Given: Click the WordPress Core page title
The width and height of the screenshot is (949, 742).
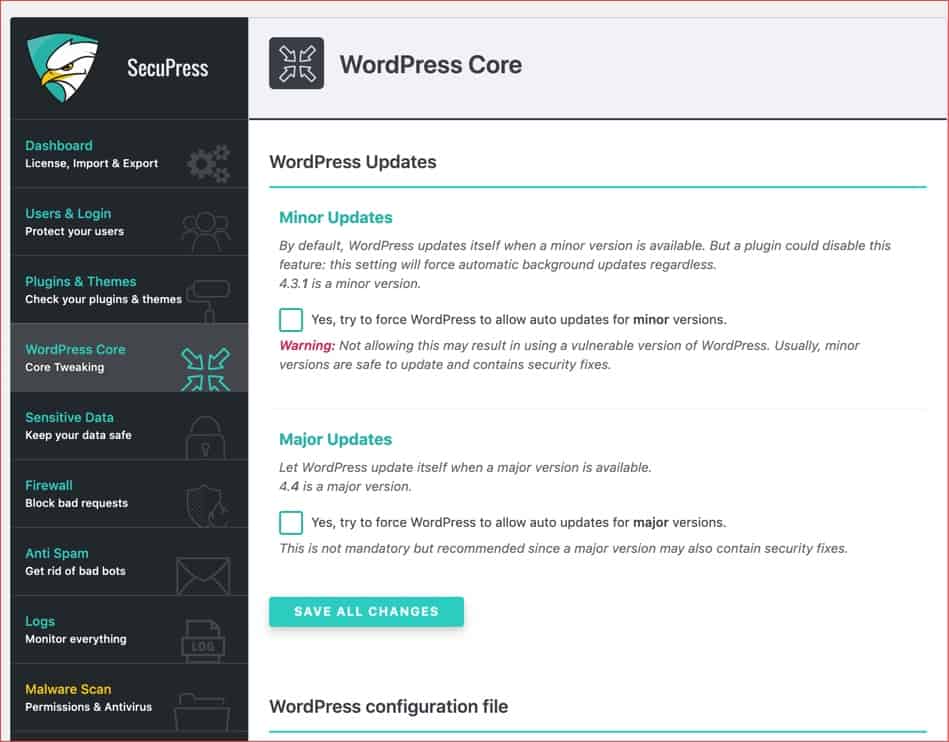Looking at the screenshot, I should pyautogui.click(x=430, y=65).
